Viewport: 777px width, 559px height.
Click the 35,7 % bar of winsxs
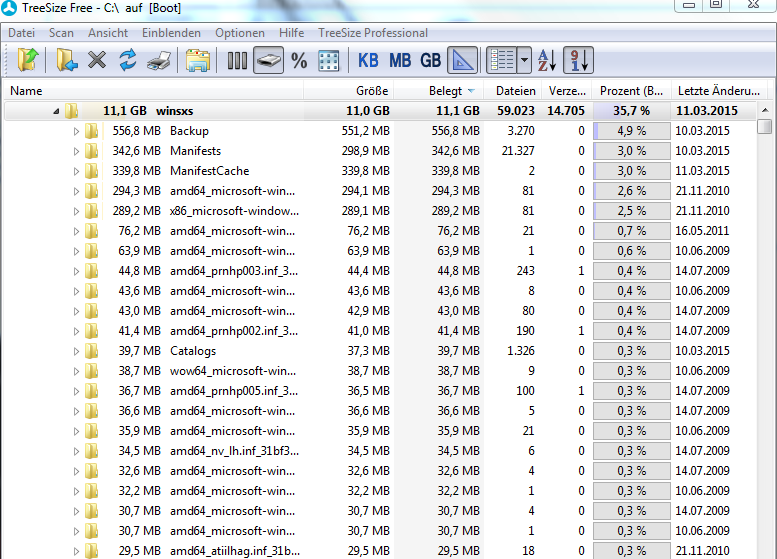pyautogui.click(x=632, y=111)
